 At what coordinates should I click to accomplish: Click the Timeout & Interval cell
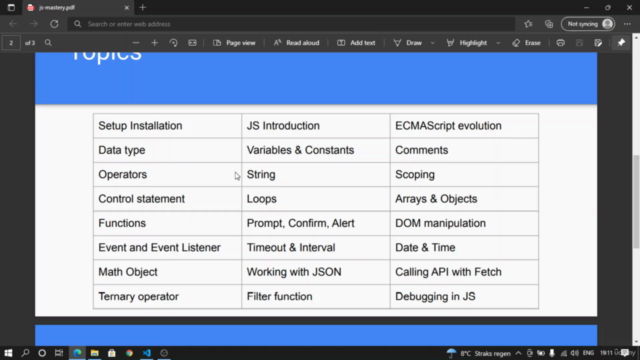tap(316, 248)
